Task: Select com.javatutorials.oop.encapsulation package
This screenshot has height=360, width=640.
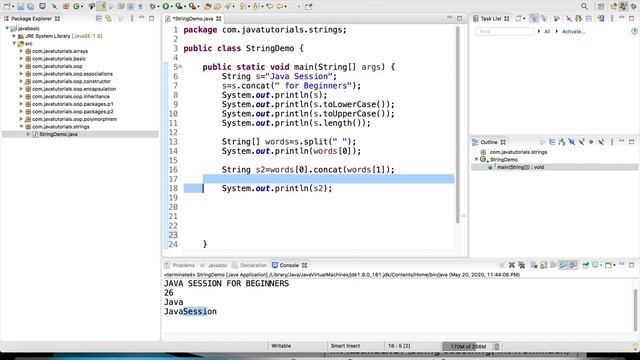Action: click(74, 89)
